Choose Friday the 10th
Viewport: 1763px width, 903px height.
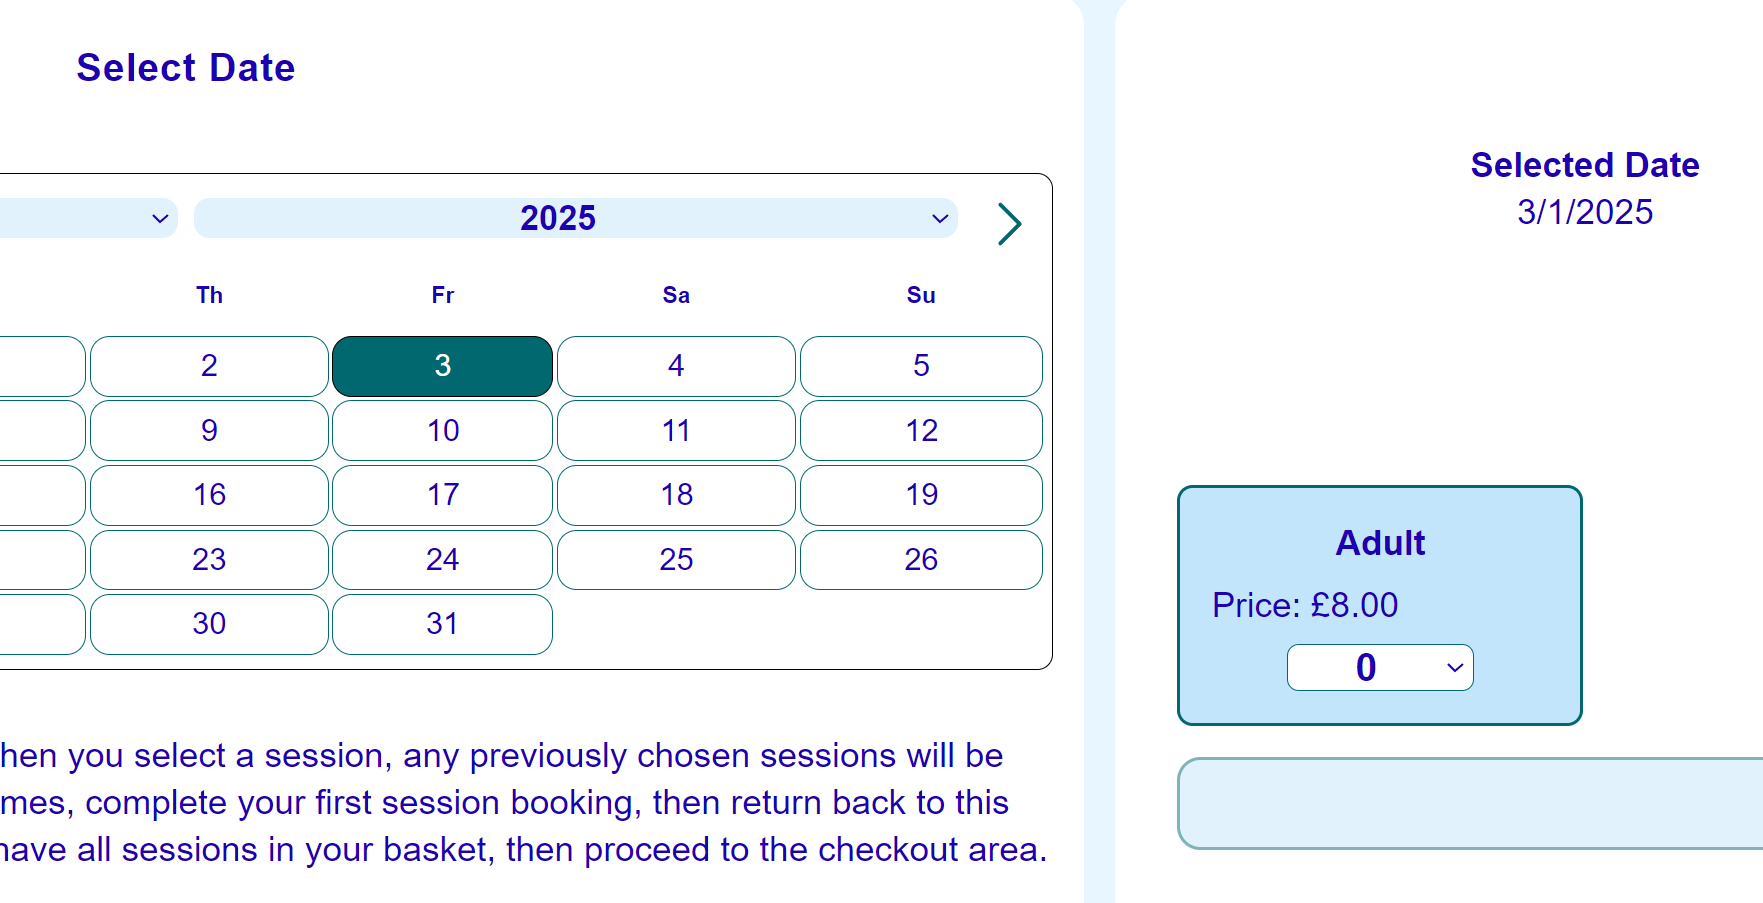click(442, 431)
